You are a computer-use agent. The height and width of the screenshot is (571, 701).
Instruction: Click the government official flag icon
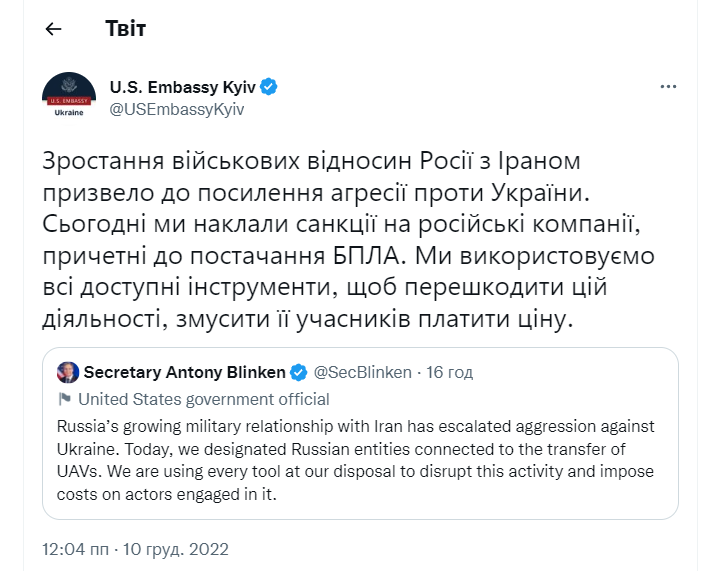coord(65,397)
